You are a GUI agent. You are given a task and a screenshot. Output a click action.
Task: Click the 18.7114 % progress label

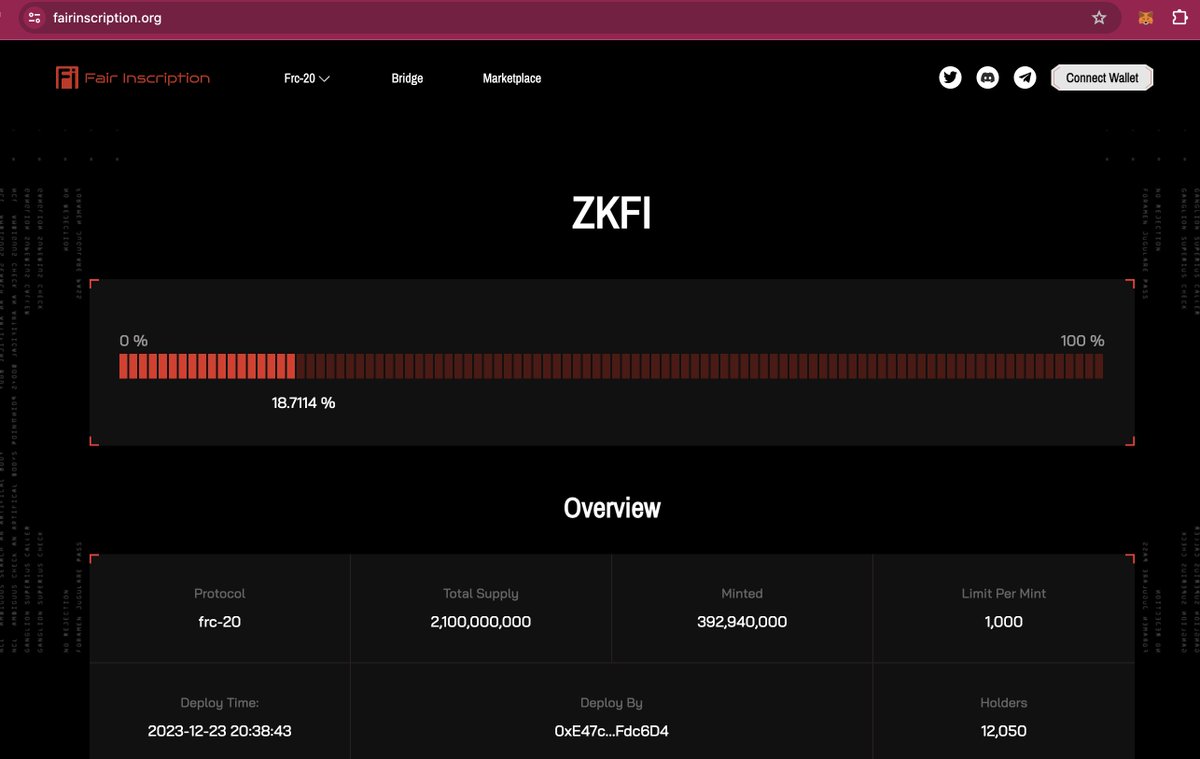tap(303, 403)
